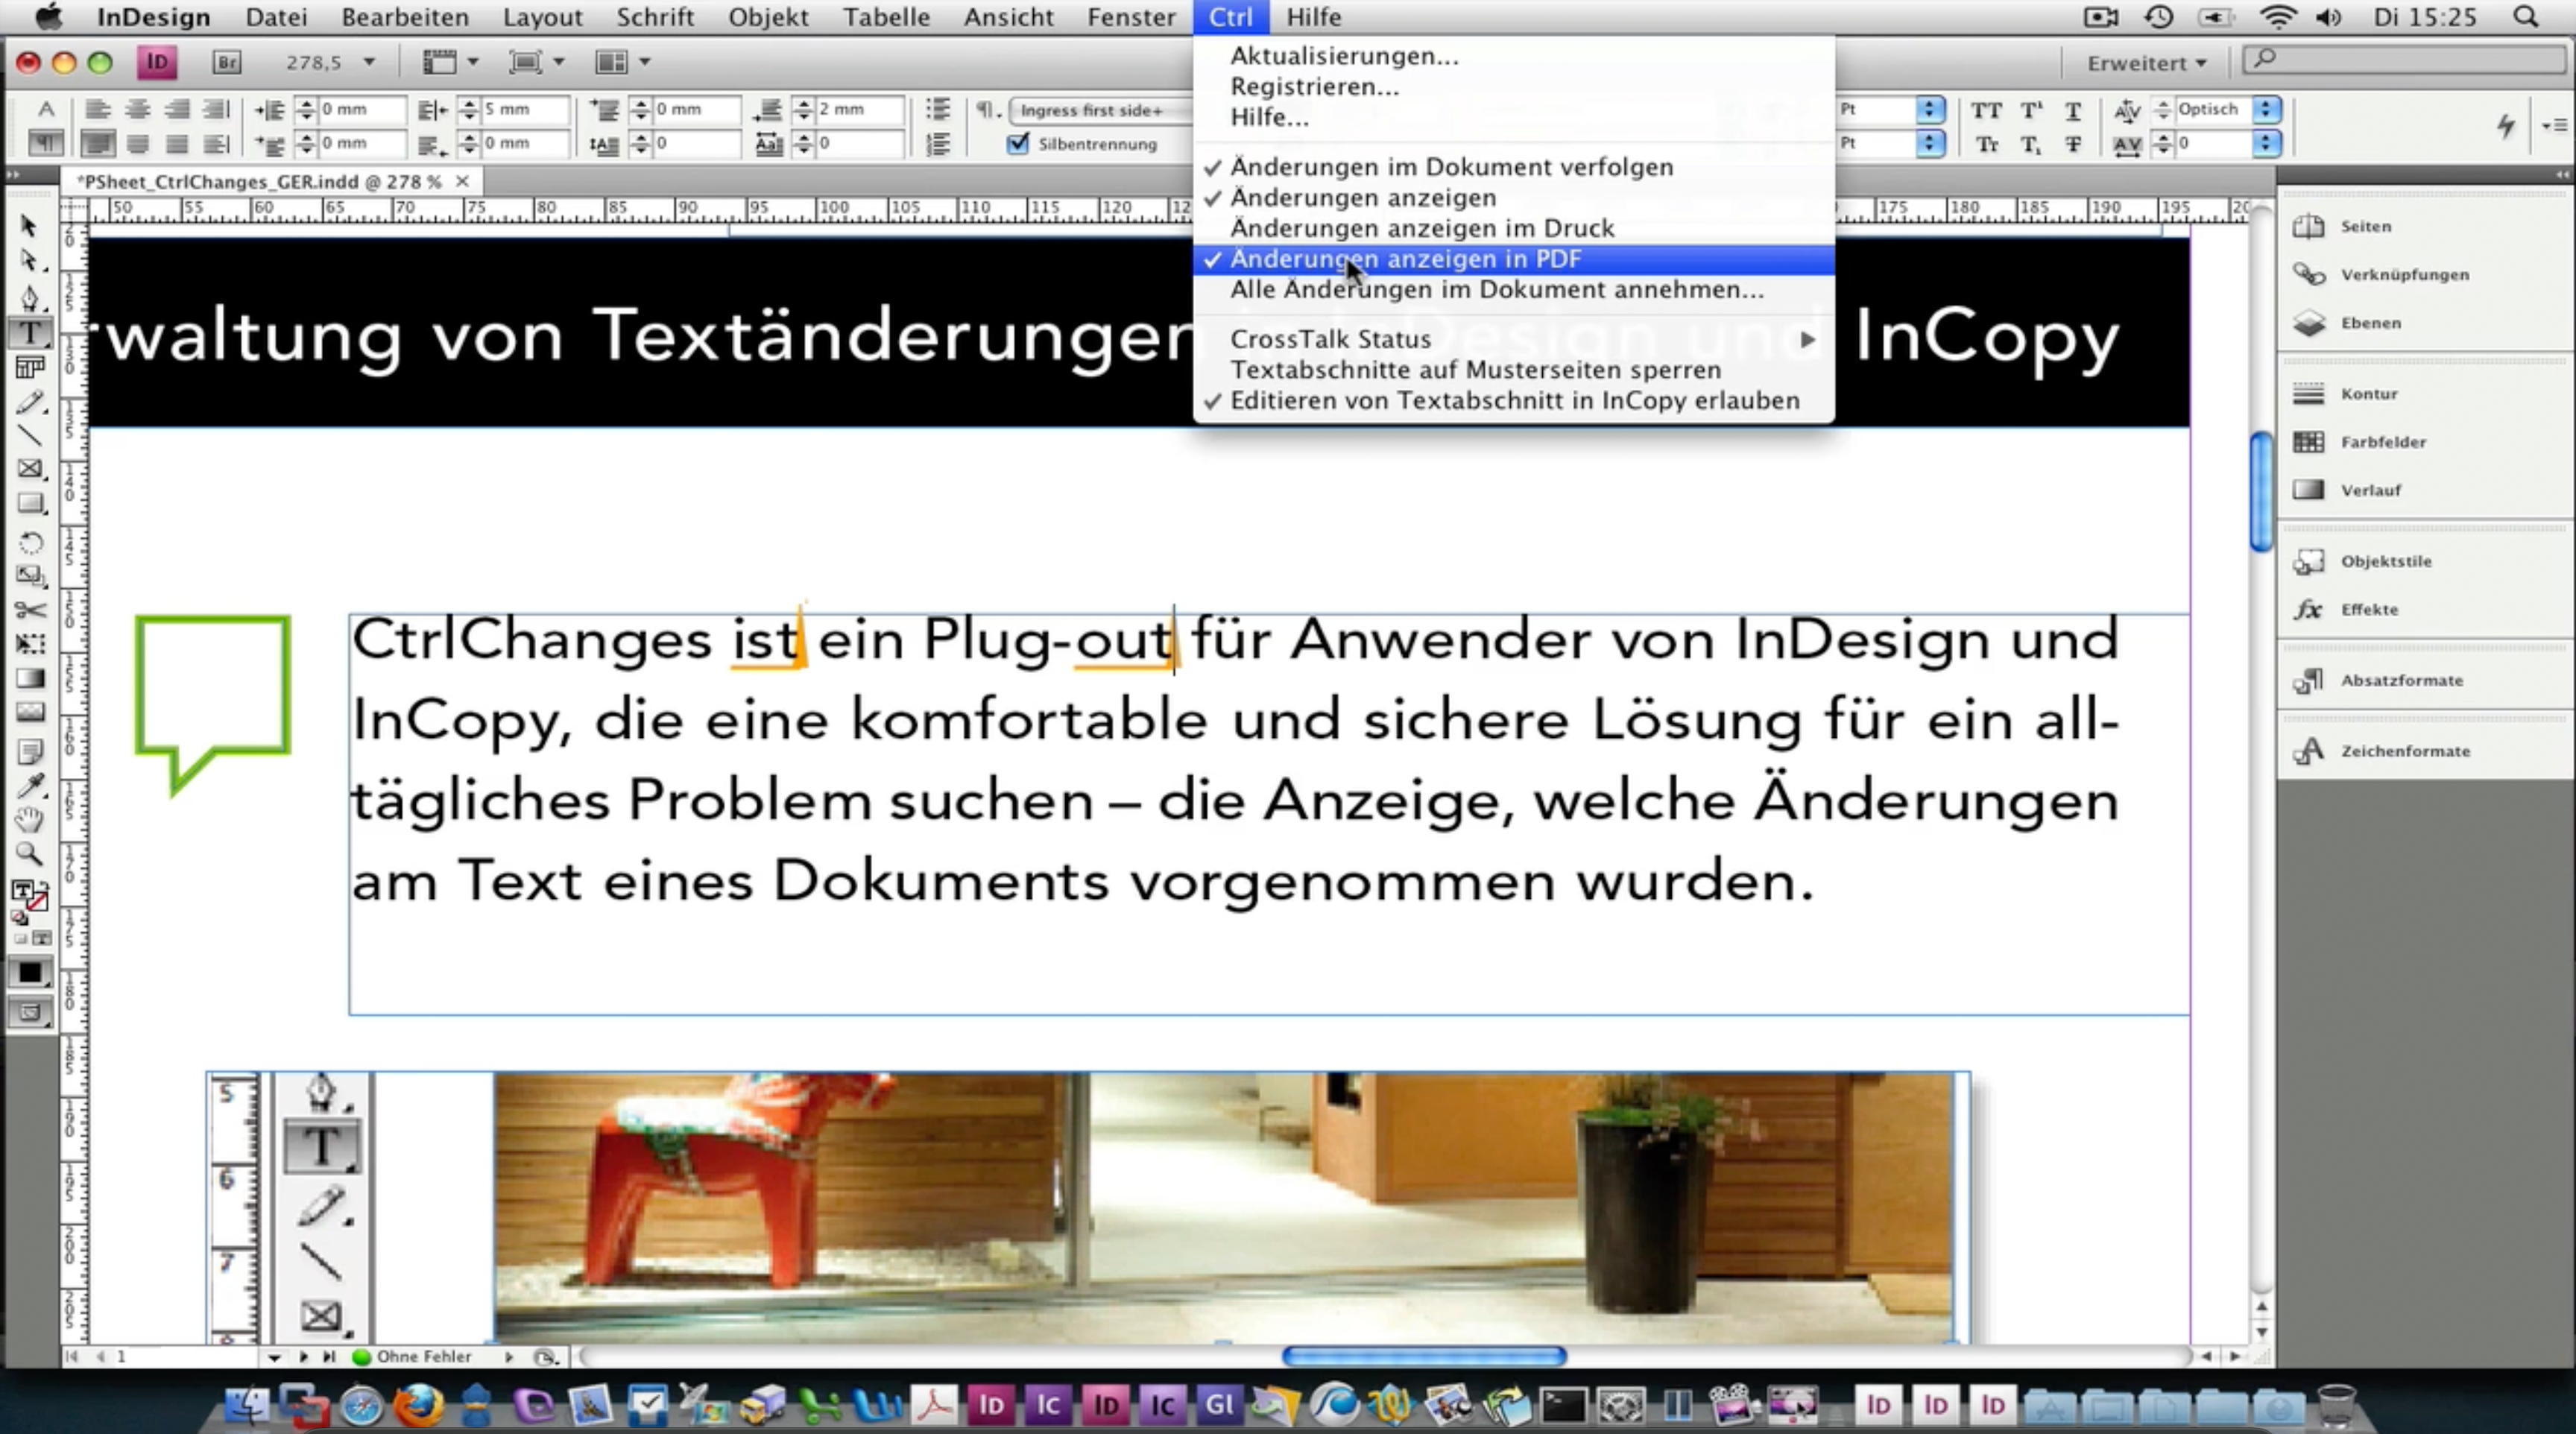Open the page number dropdown in status bar

(273, 1357)
